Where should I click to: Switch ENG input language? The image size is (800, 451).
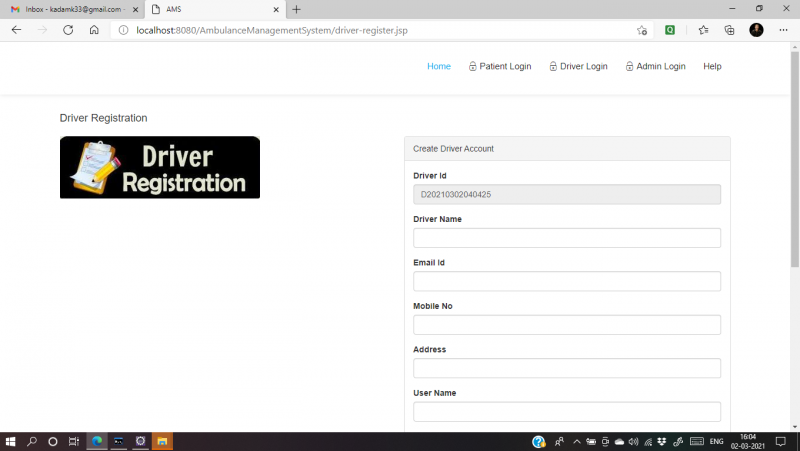tap(716, 441)
